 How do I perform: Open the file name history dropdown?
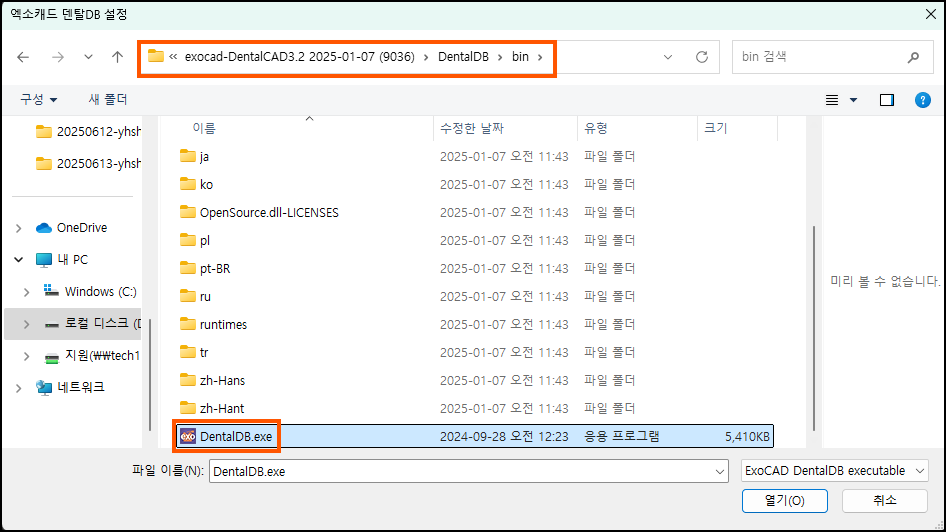click(x=719, y=470)
